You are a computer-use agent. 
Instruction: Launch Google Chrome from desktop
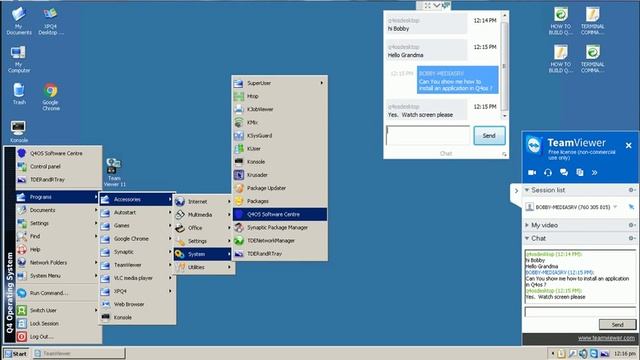(51, 97)
